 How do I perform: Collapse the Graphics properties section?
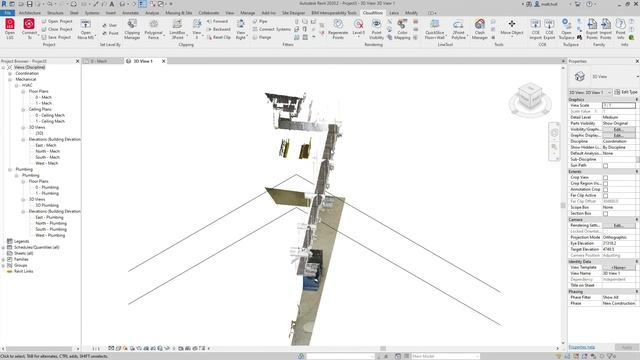pos(637,100)
